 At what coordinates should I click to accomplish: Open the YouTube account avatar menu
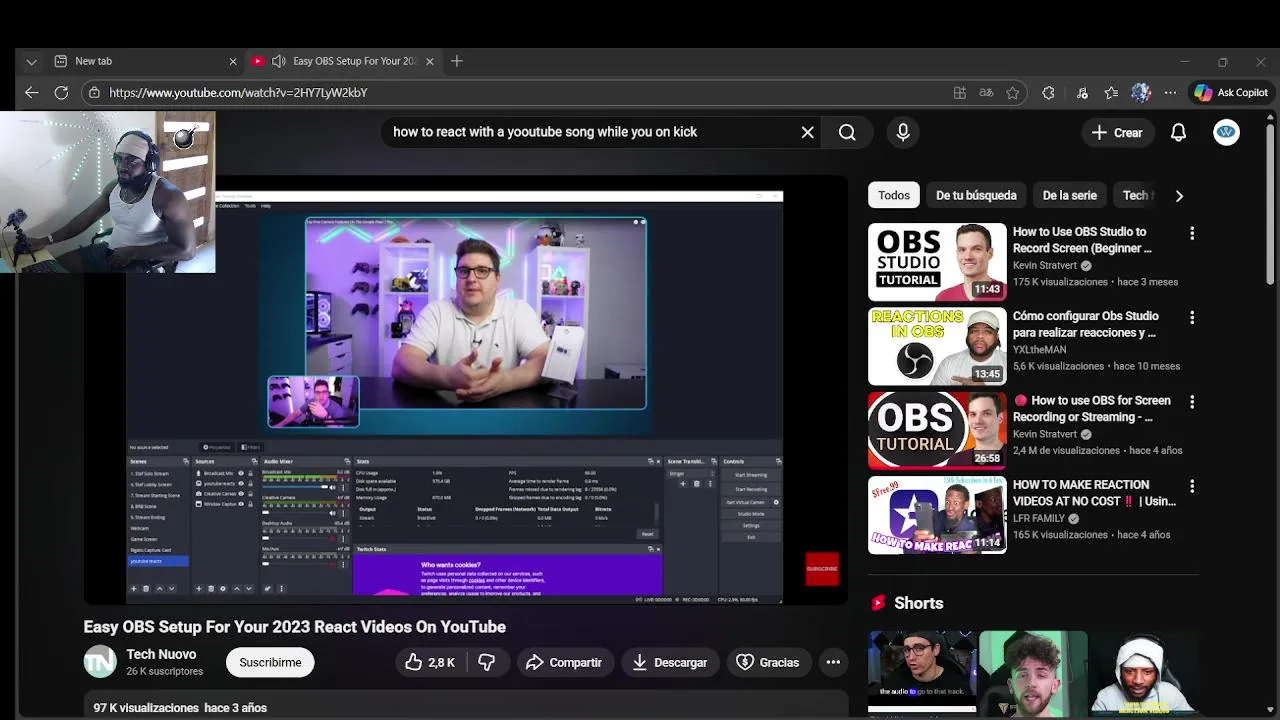point(1227,132)
